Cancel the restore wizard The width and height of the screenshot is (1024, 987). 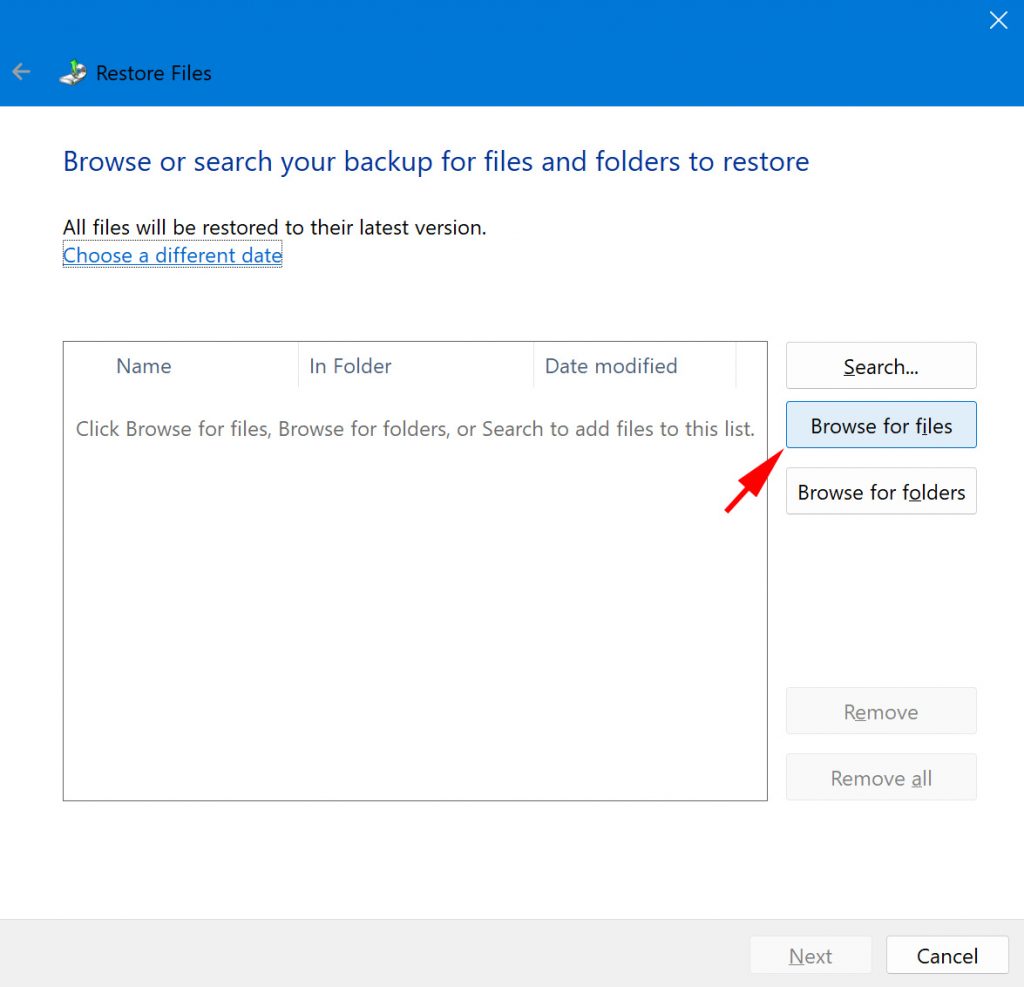click(x=946, y=955)
